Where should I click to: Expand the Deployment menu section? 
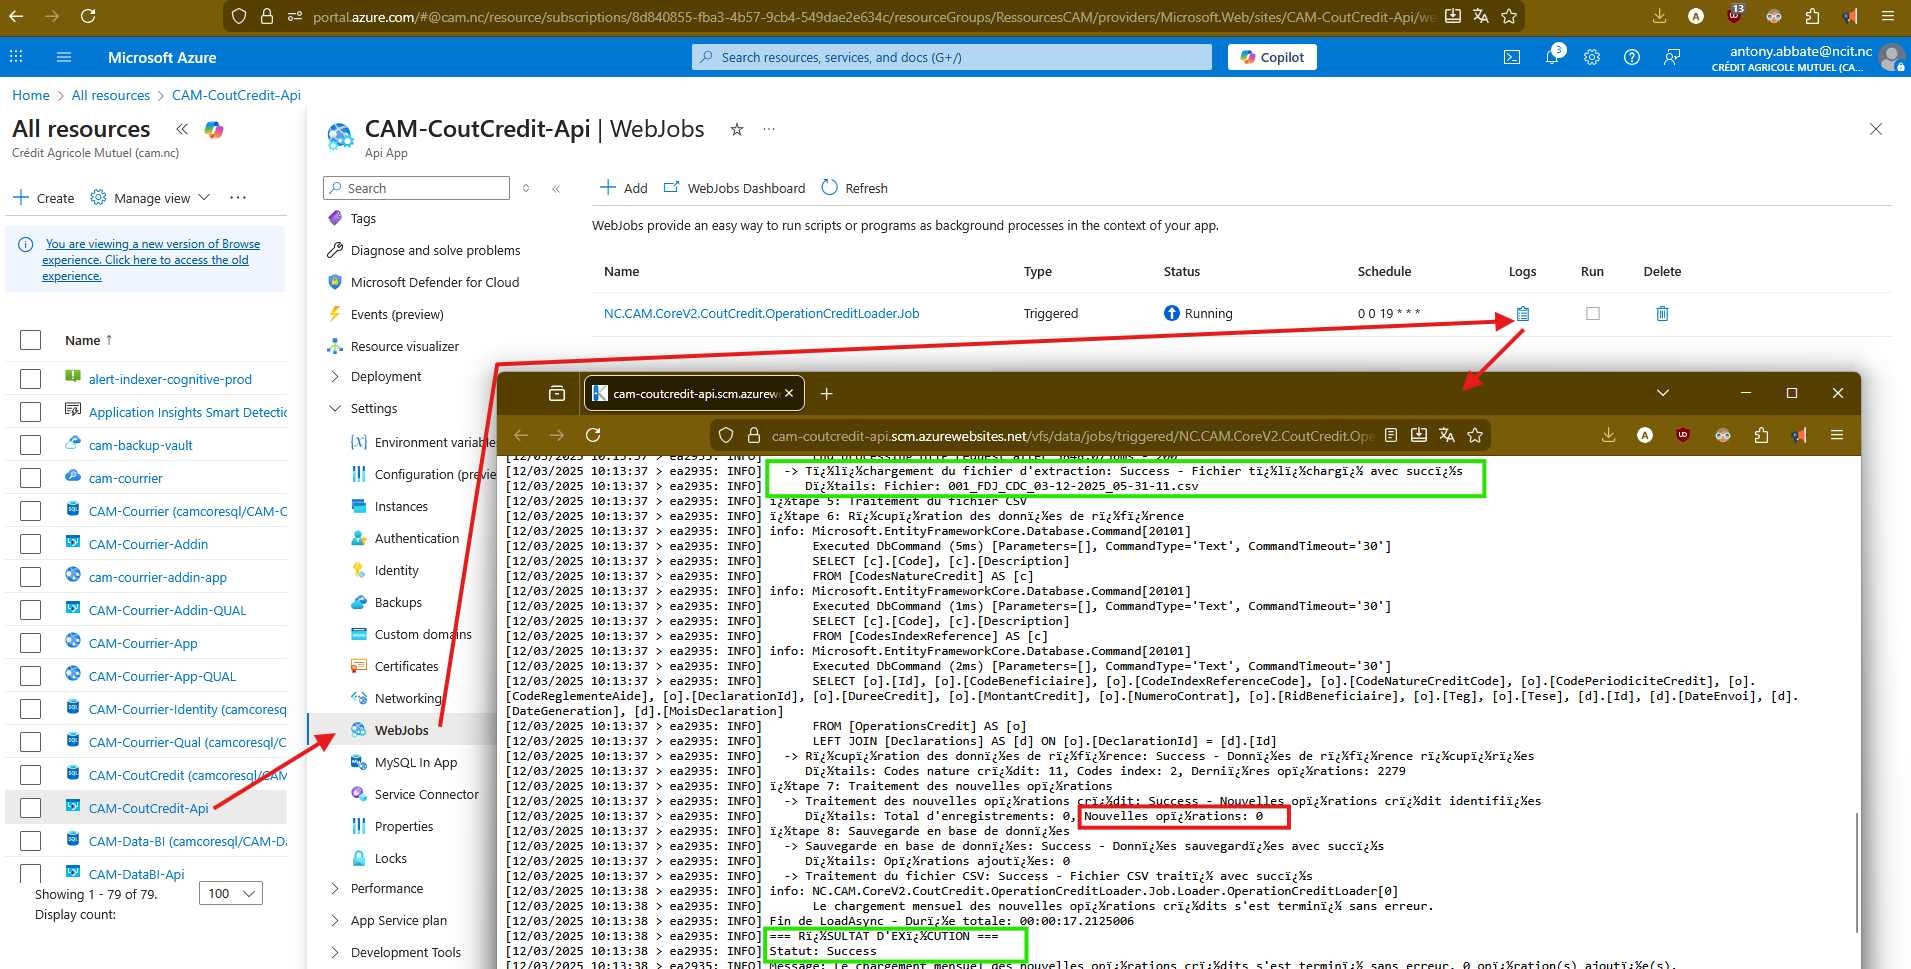coord(335,377)
